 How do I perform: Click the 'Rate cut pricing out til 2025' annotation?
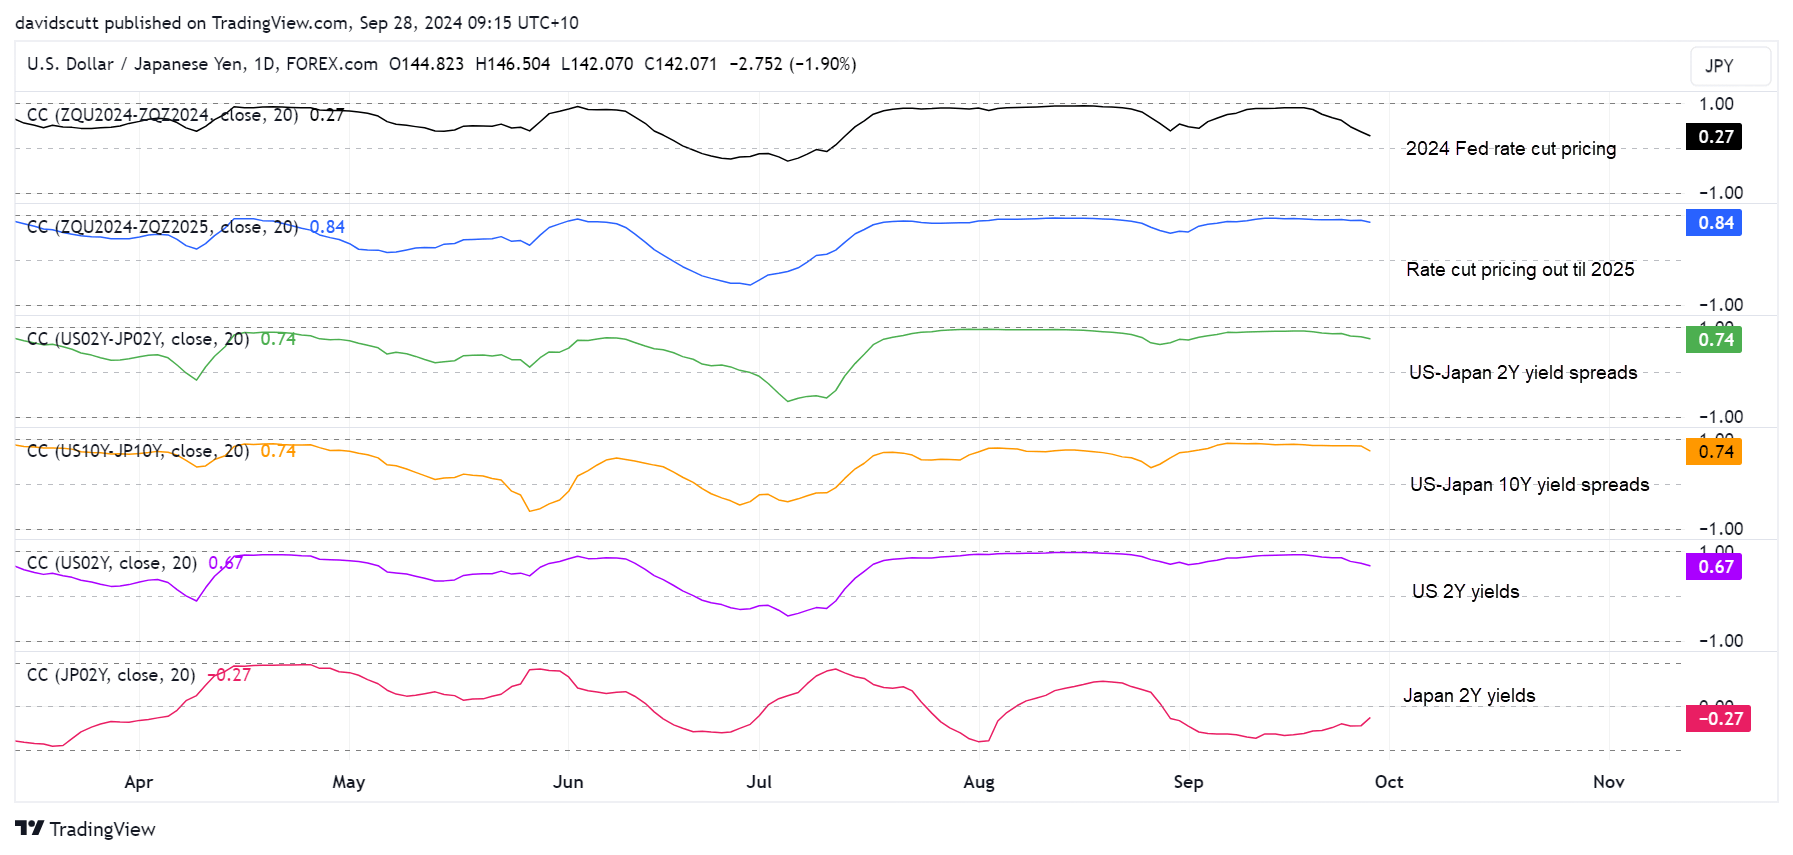pos(1520,270)
